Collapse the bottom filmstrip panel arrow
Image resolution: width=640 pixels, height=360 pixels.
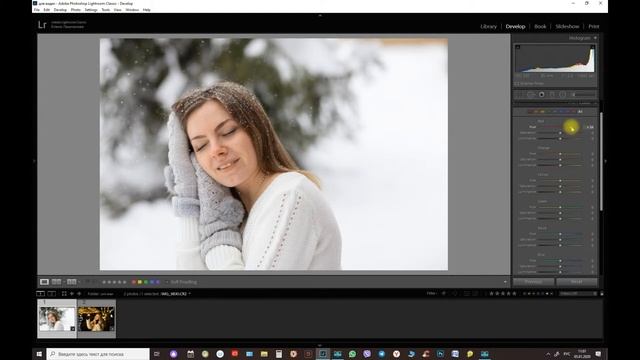click(x=320, y=345)
